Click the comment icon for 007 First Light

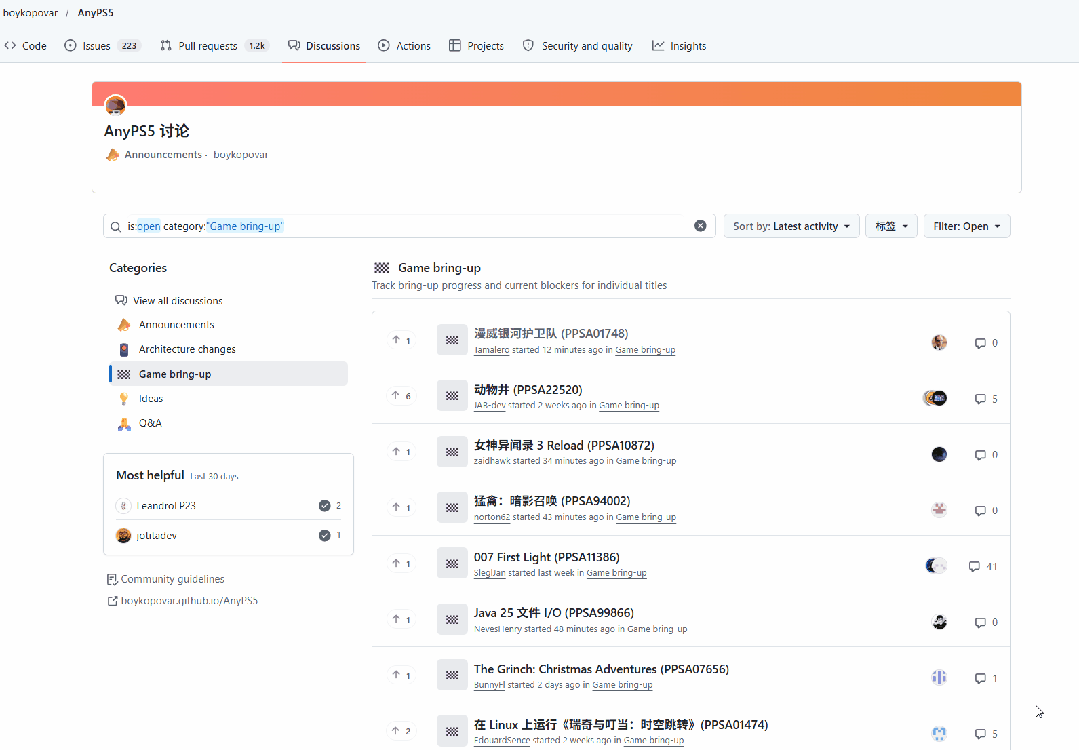tap(974, 566)
